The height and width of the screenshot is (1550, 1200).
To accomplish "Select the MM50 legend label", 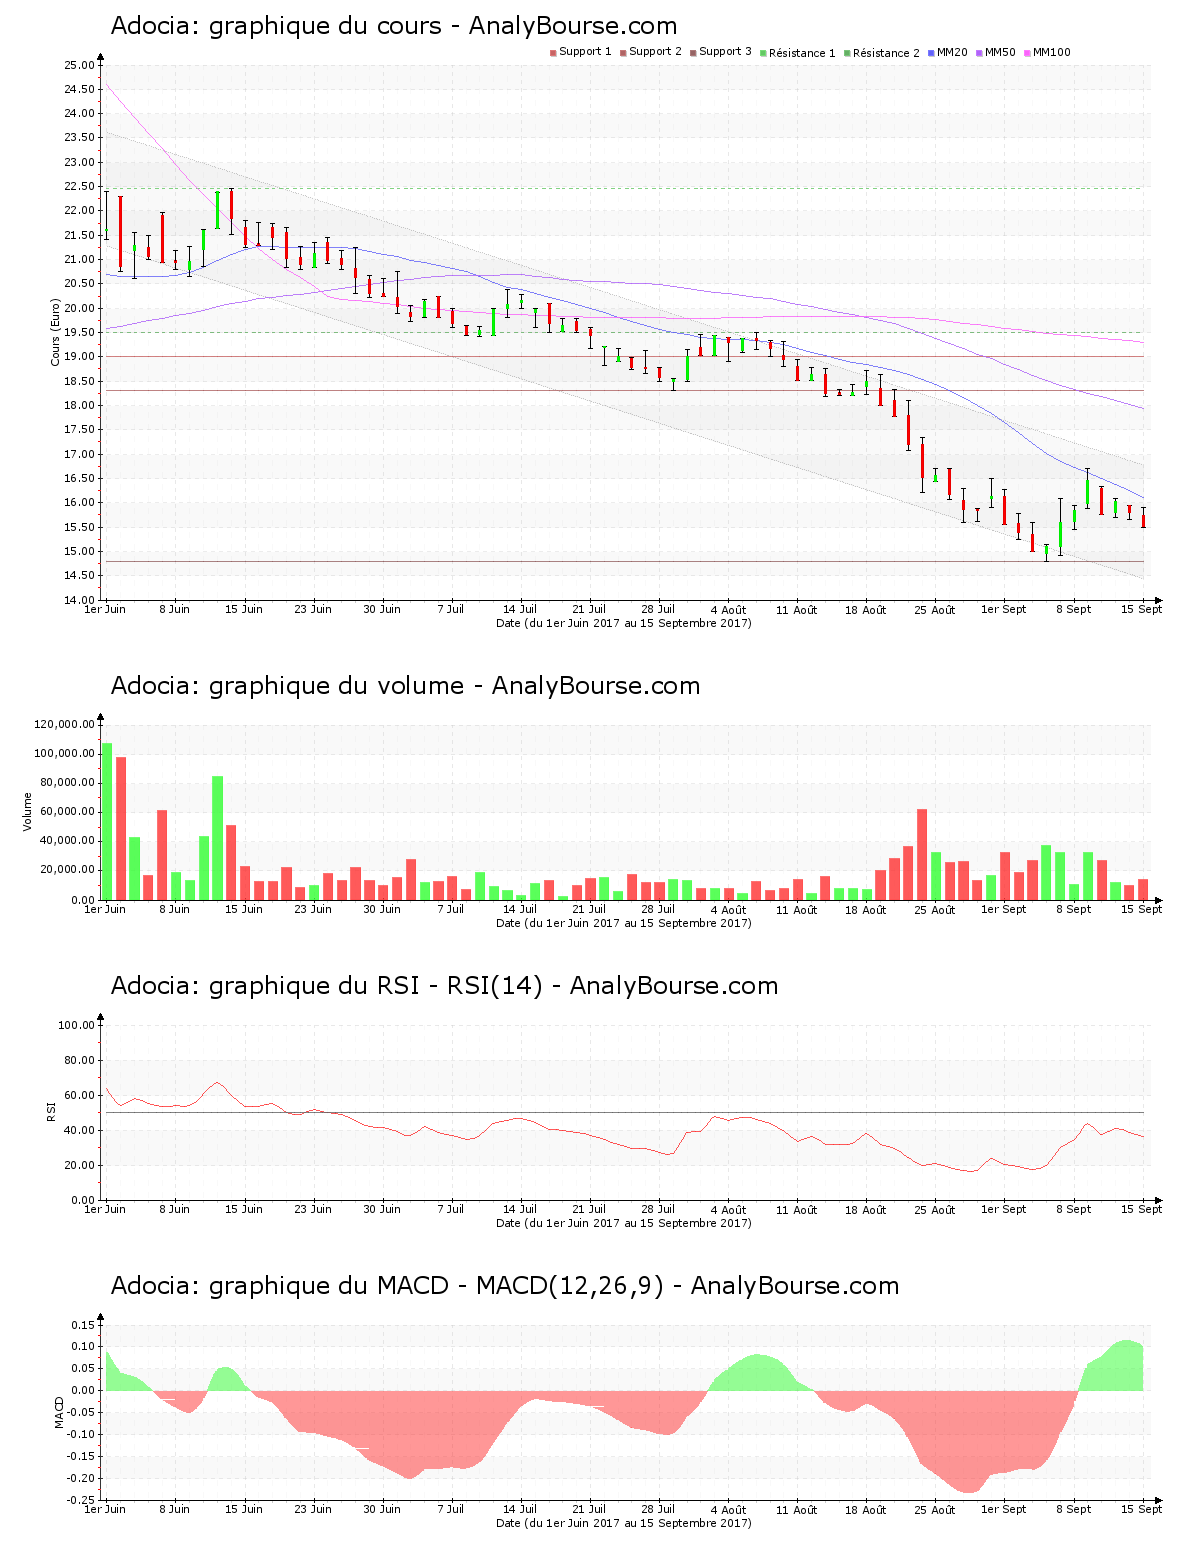I will click(x=1000, y=52).
